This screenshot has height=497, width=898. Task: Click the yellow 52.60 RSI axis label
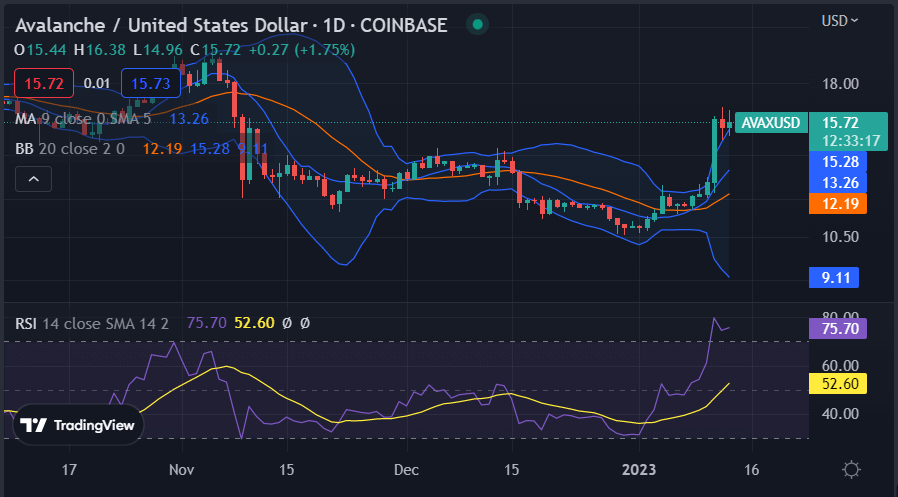click(x=837, y=383)
